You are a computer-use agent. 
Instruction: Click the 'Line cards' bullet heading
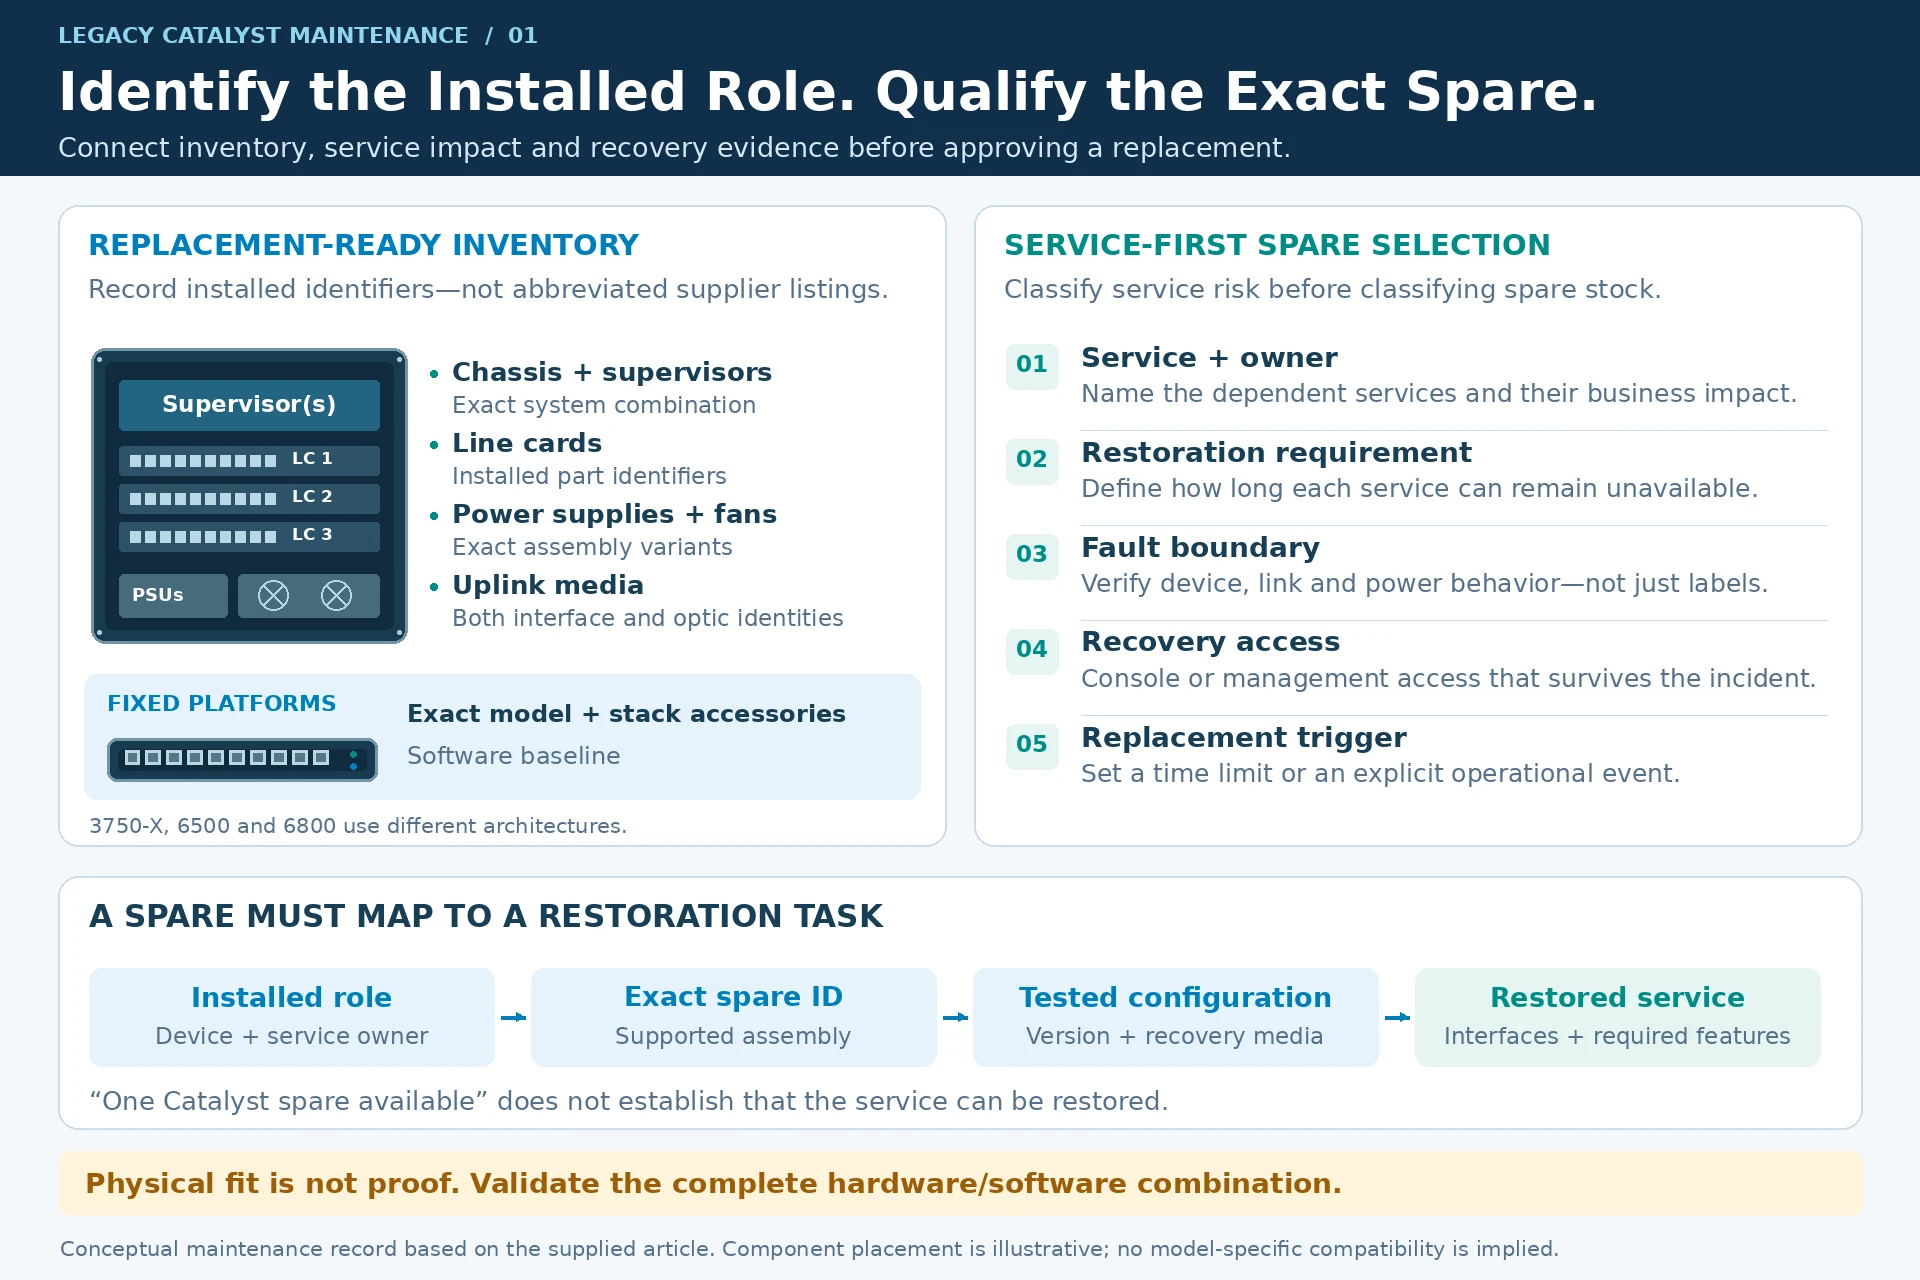[x=527, y=443]
